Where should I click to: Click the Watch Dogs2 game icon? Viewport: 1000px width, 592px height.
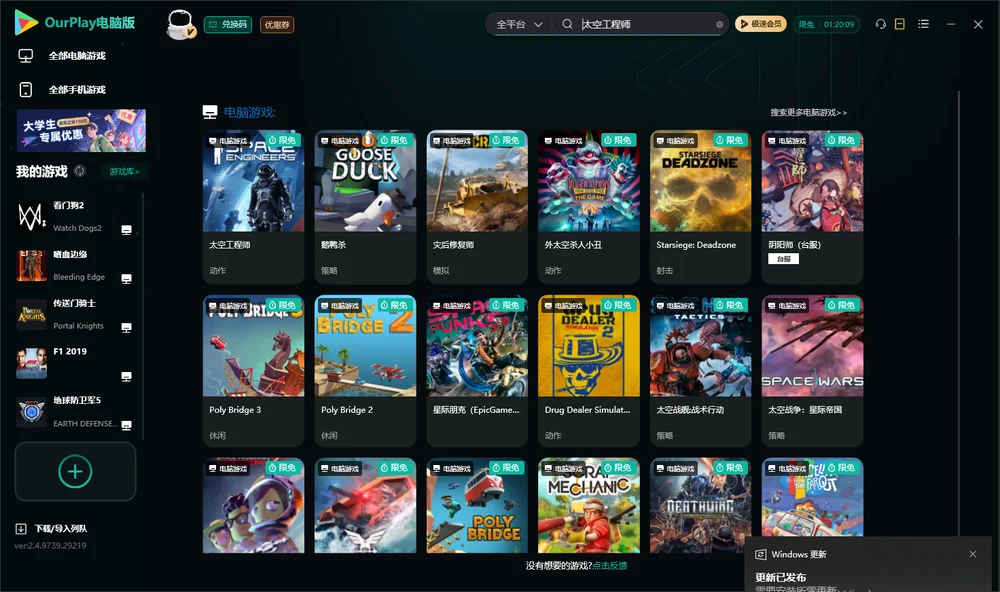(31, 217)
